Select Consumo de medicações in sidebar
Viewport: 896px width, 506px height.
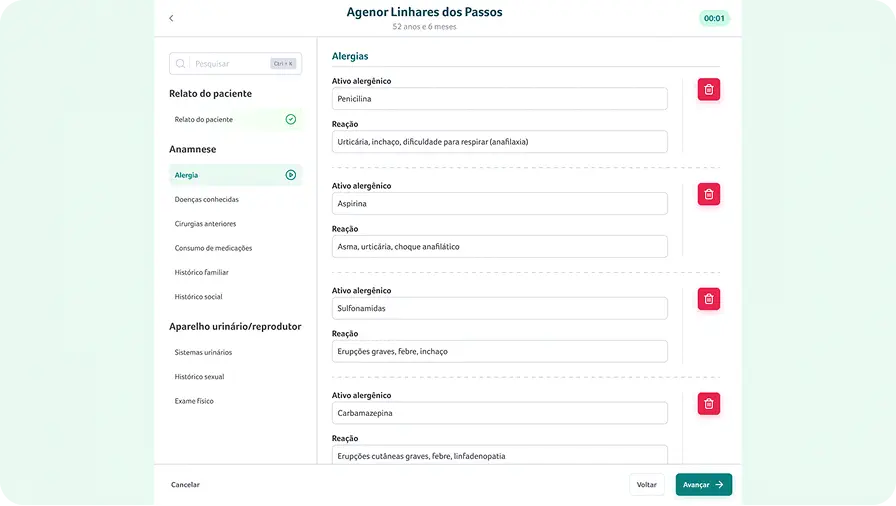coord(213,248)
